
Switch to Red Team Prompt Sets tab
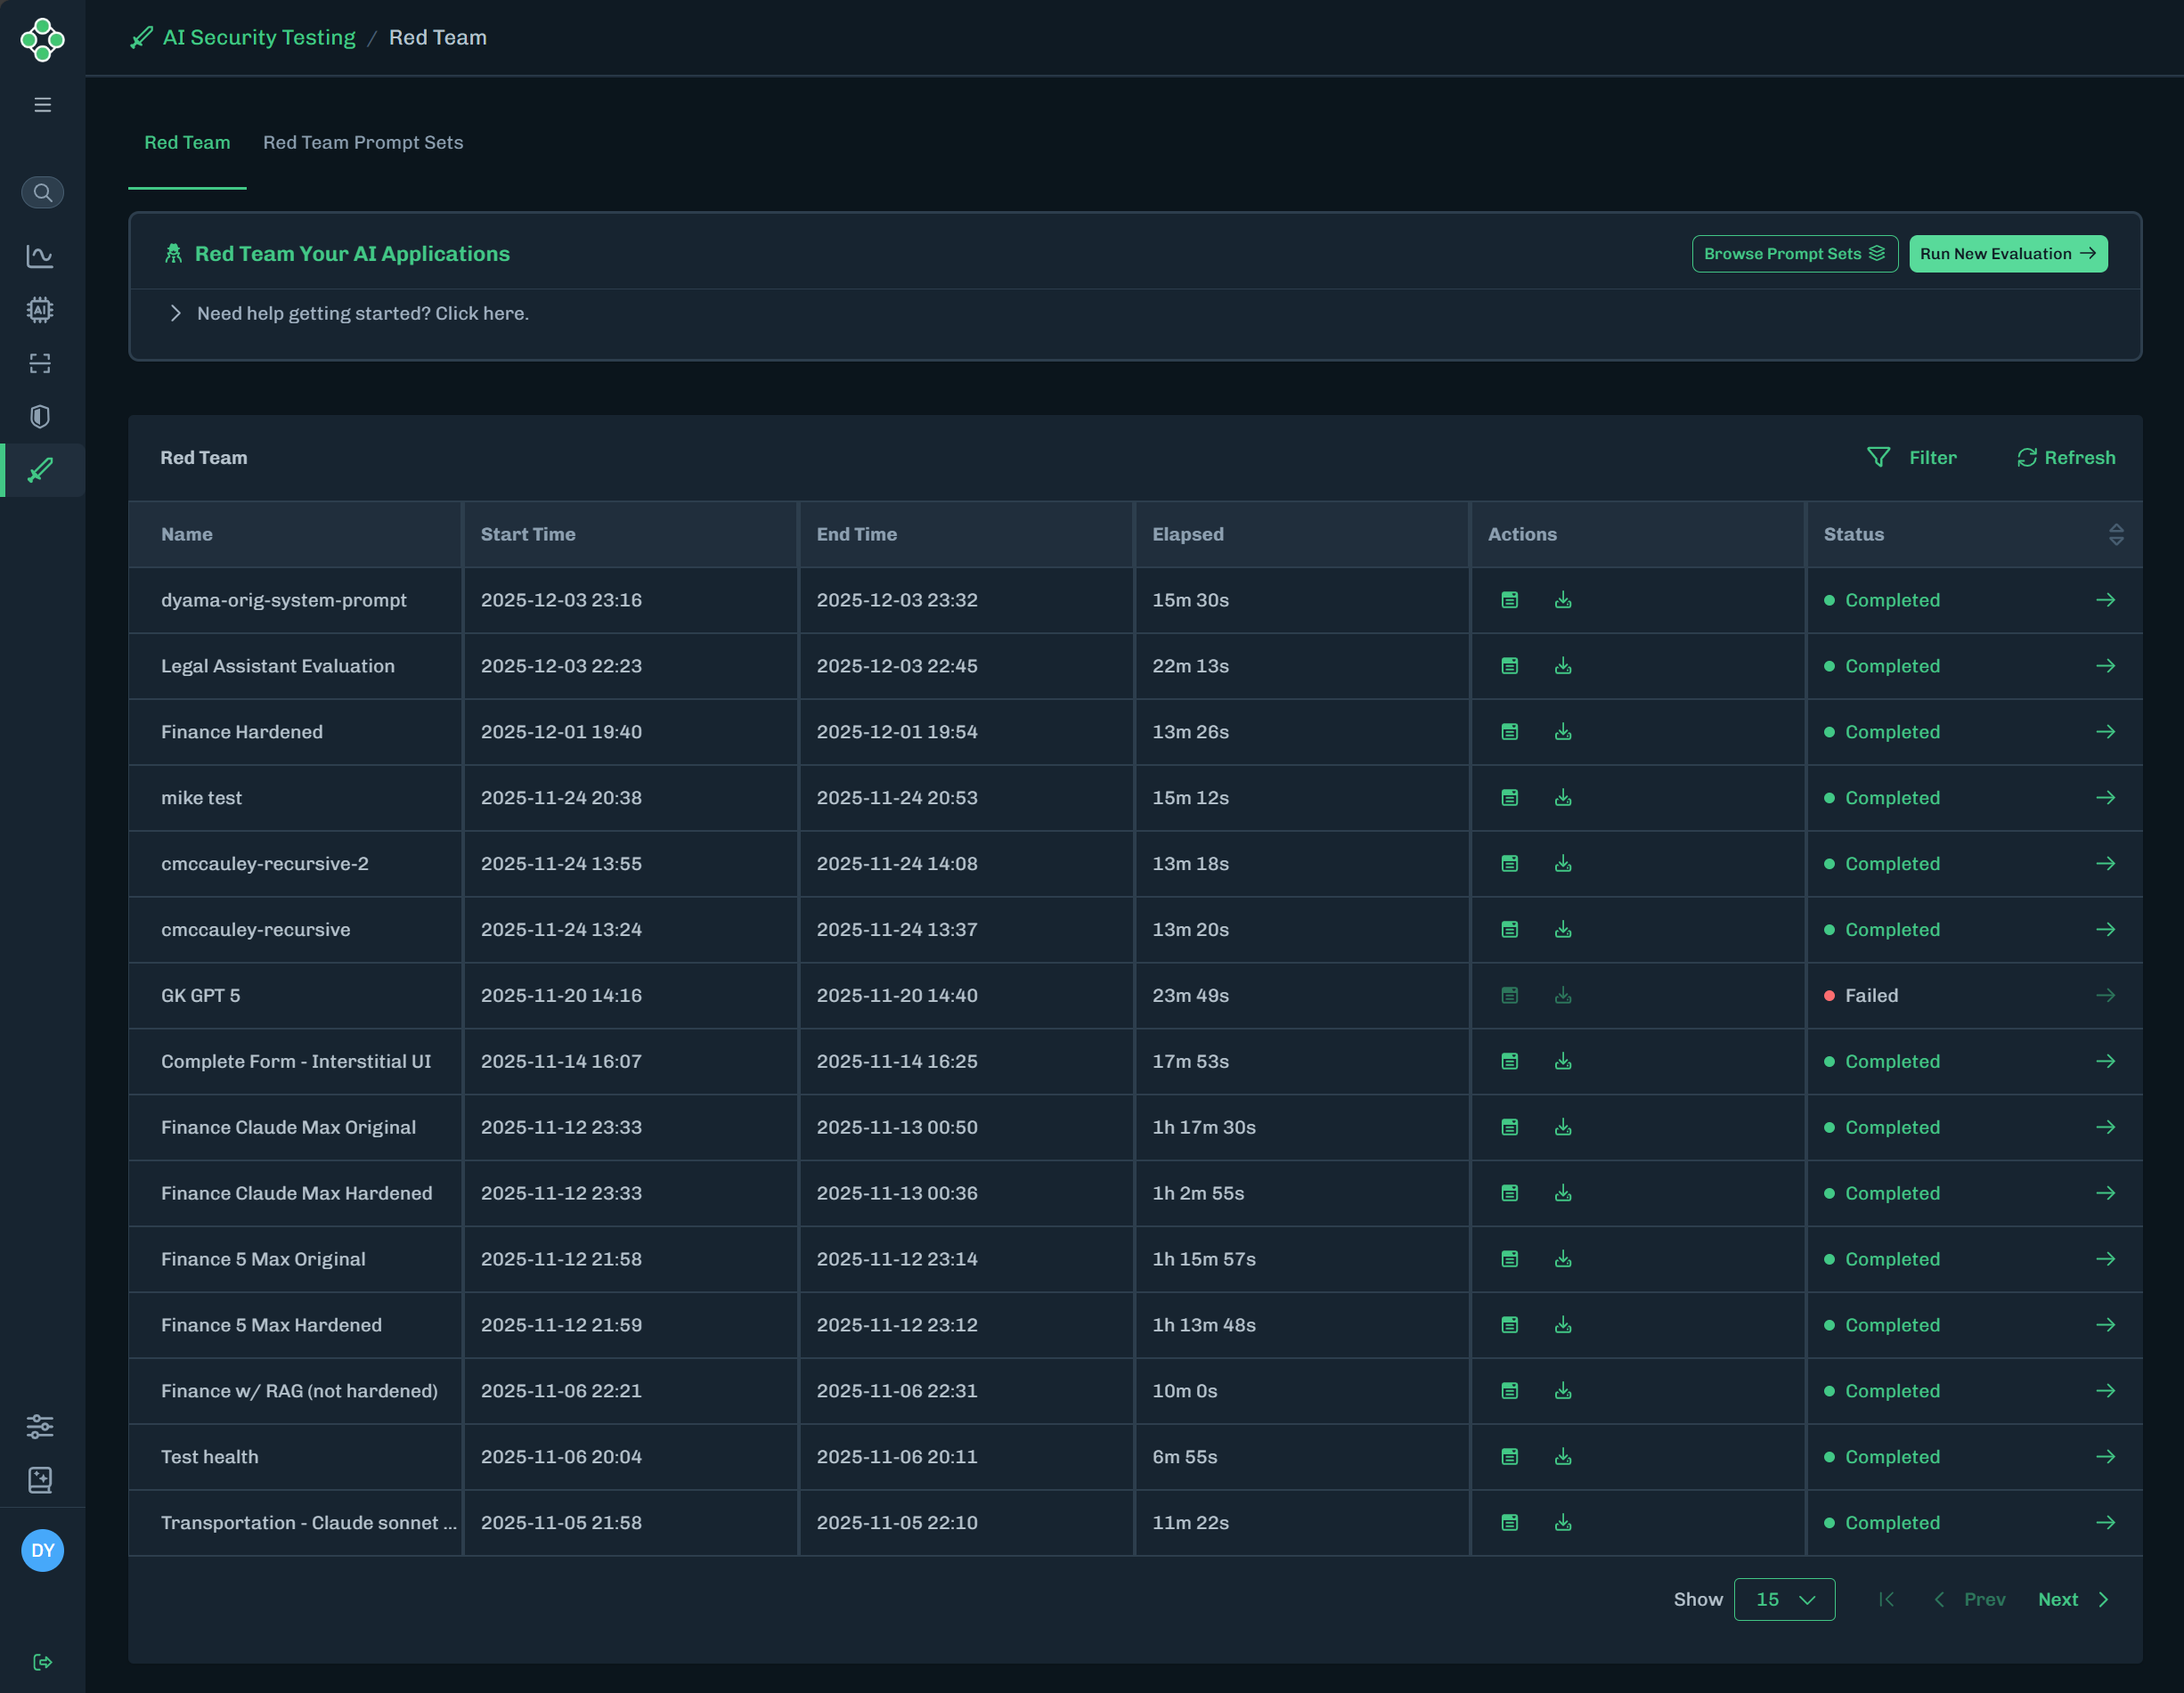[x=363, y=142]
